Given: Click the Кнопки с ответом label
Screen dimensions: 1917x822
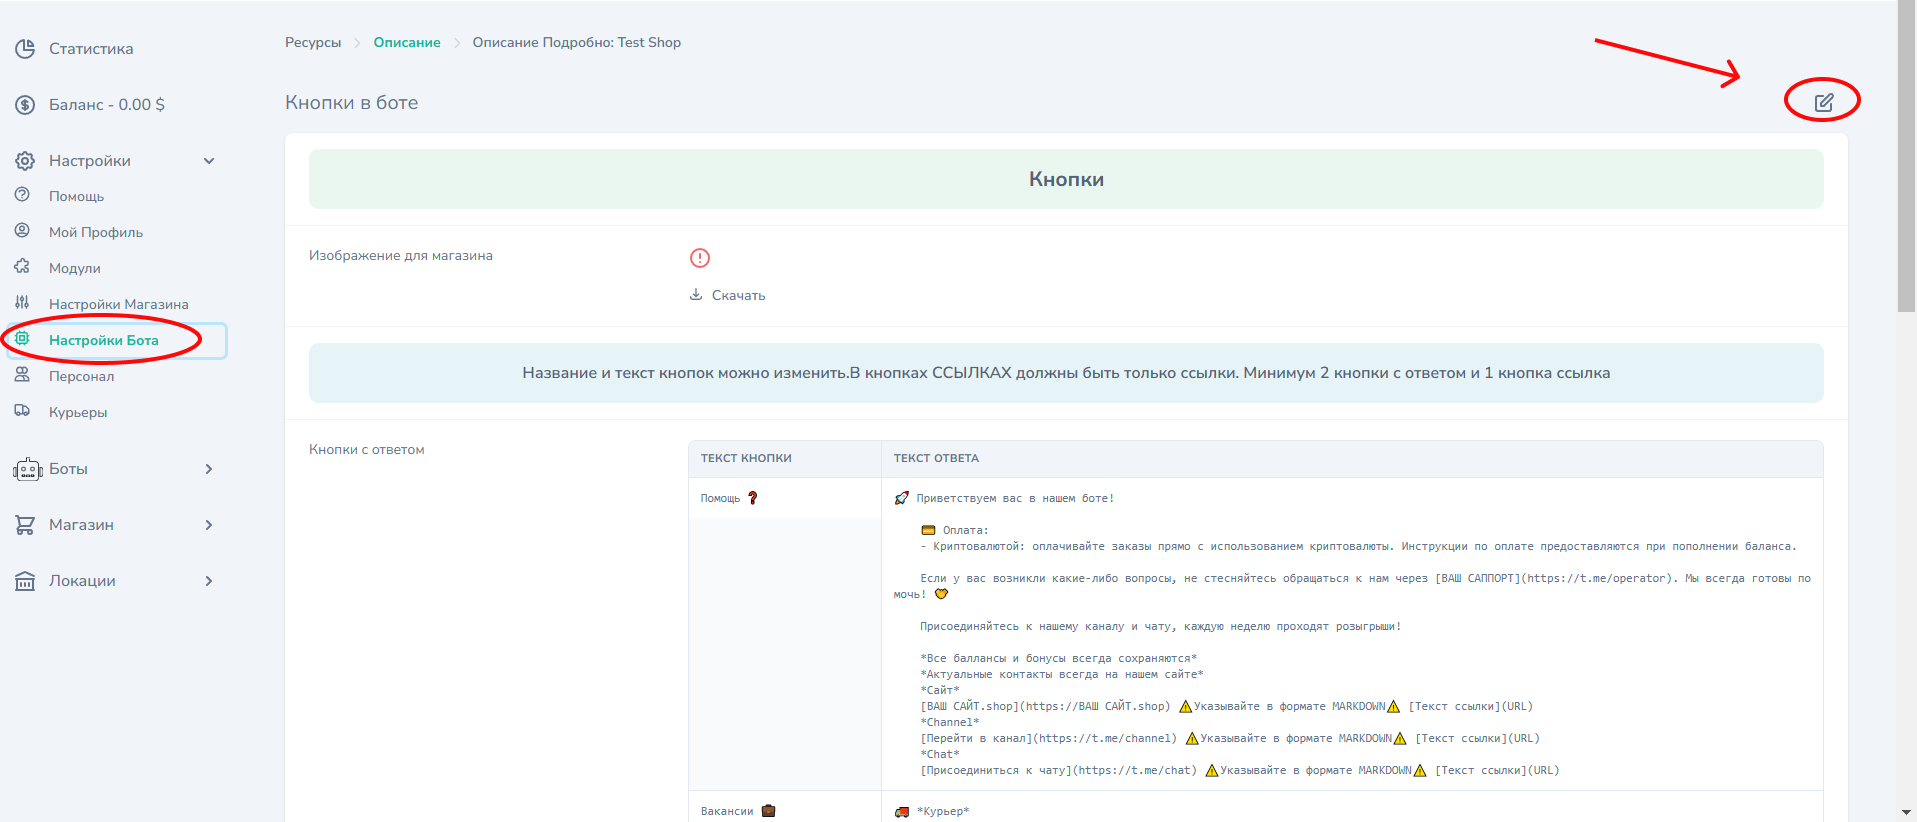Looking at the screenshot, I should [x=367, y=450].
